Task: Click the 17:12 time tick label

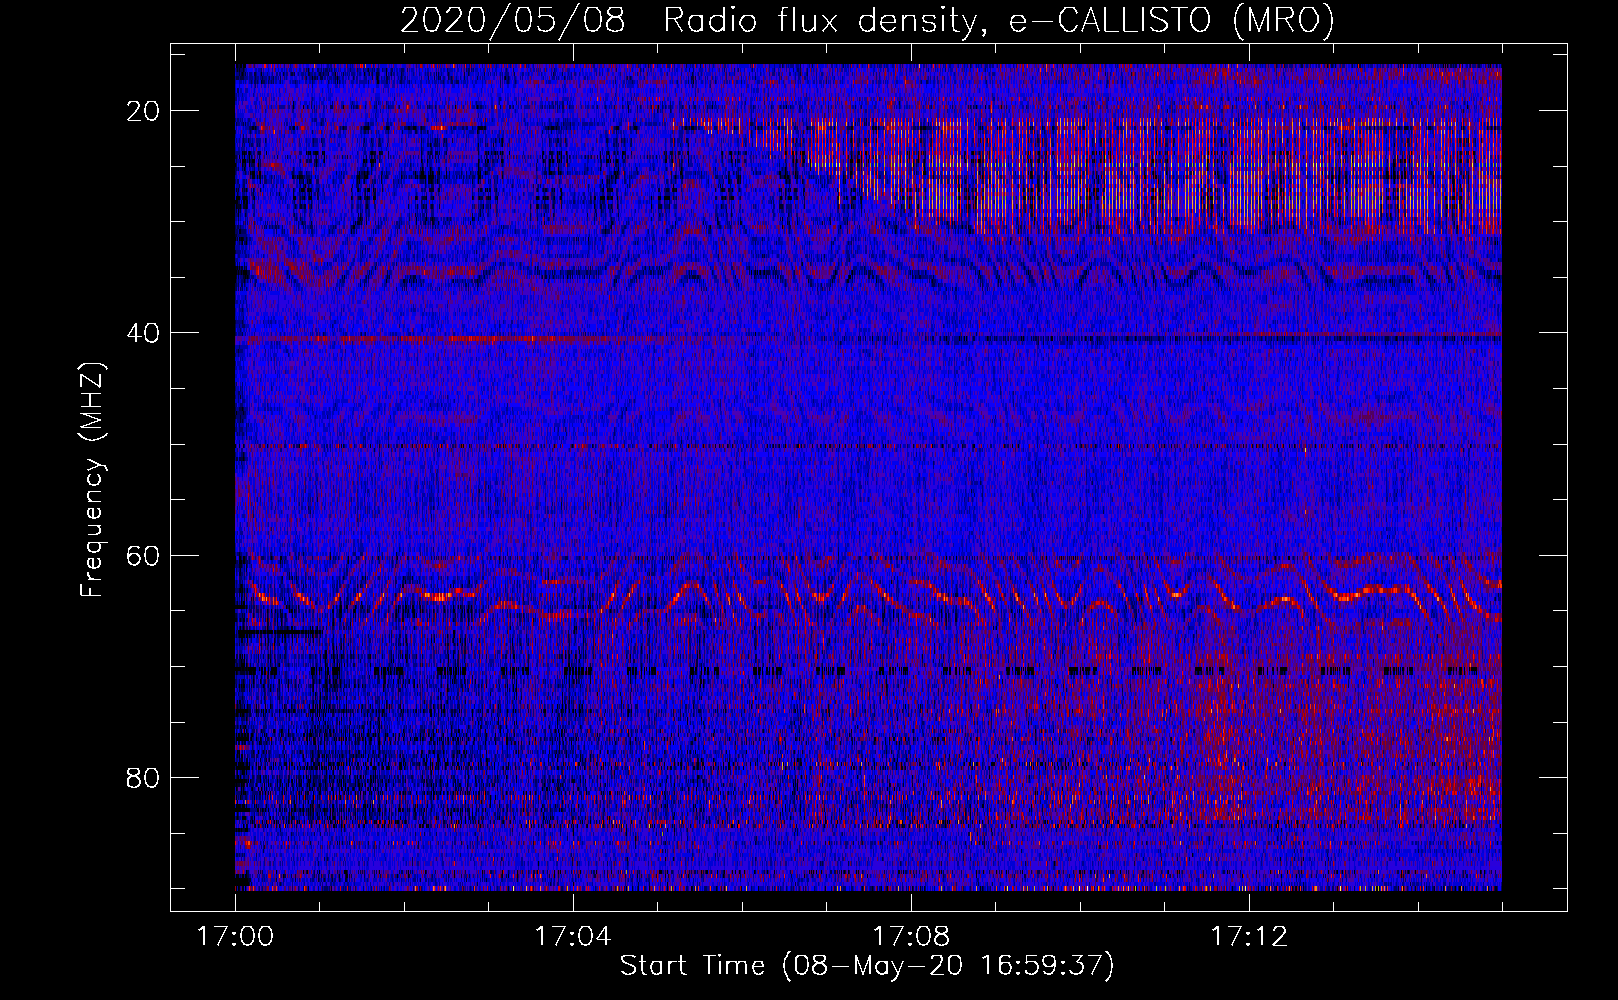Action: point(1249,937)
